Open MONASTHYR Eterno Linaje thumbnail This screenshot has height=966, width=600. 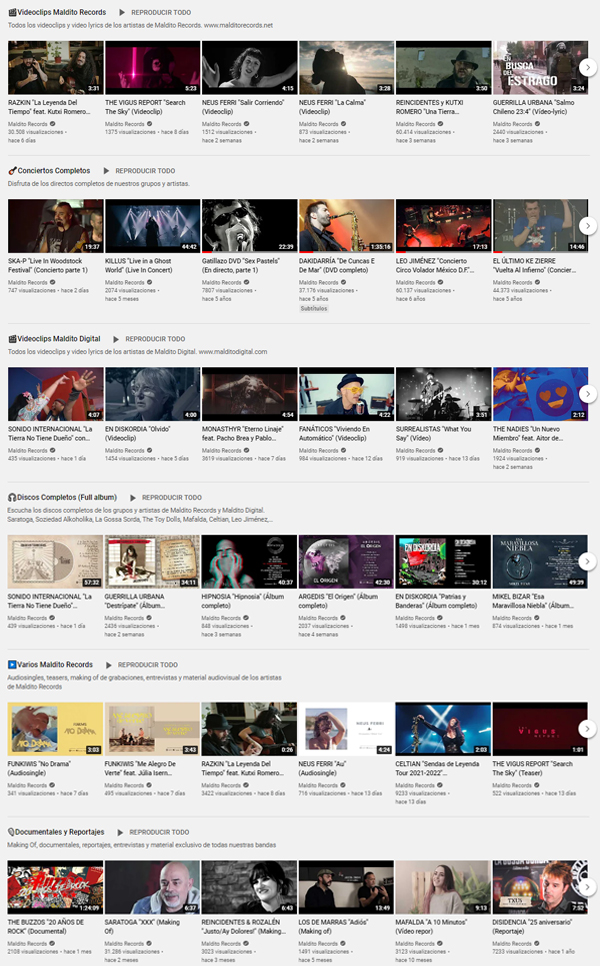coord(249,394)
